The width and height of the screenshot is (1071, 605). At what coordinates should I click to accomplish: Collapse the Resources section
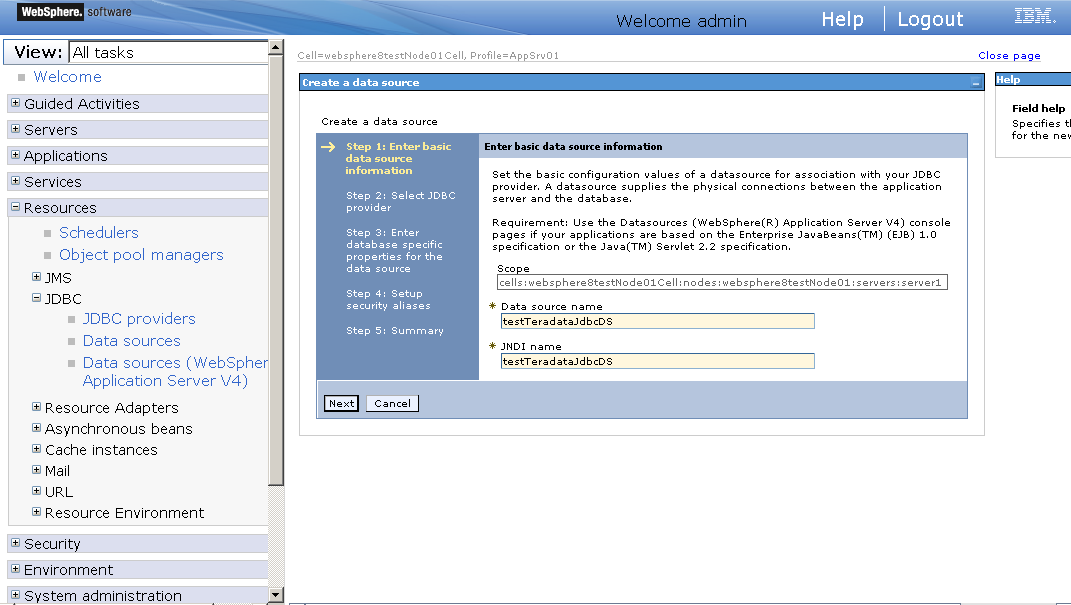[14, 207]
